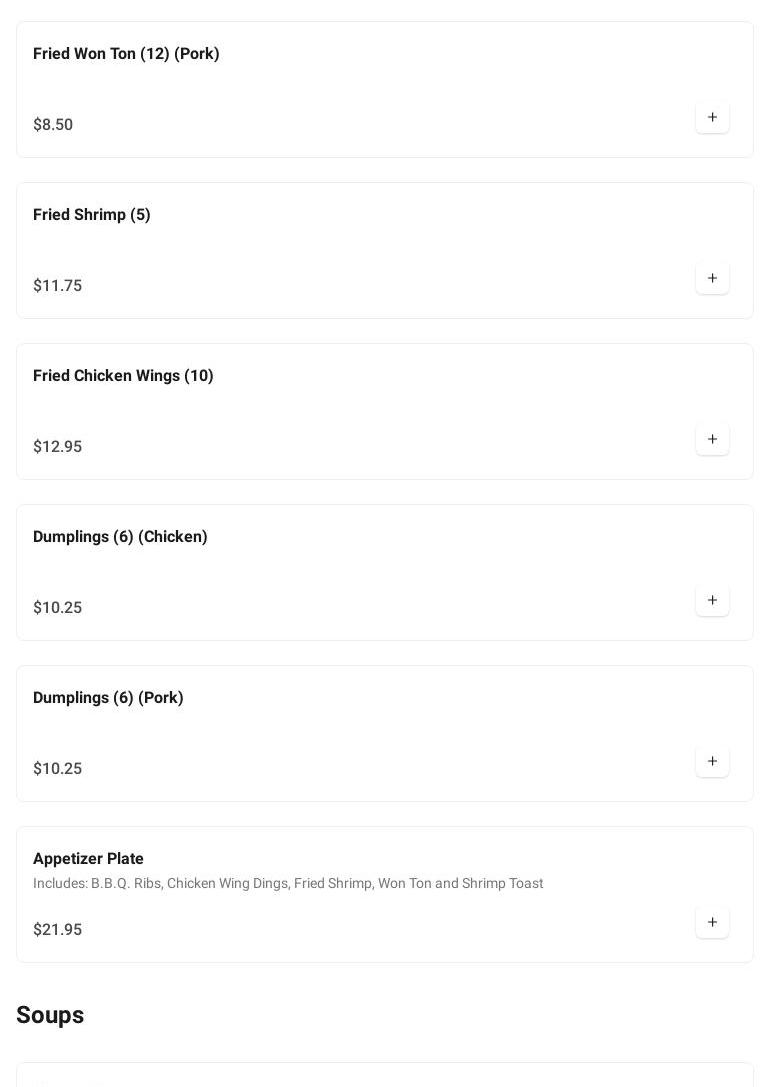Select the Dumplings (6) (Pork) title
The image size is (770, 1087).
(108, 697)
